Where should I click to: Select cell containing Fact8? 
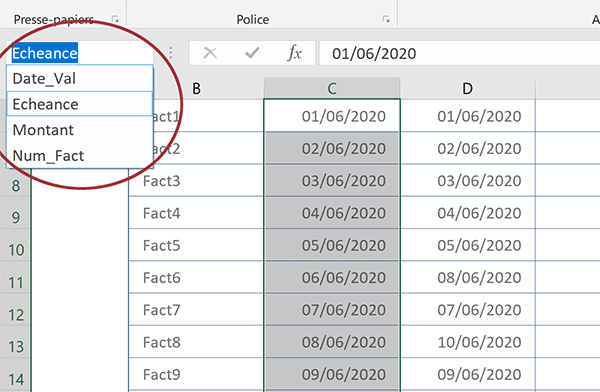coord(196,342)
